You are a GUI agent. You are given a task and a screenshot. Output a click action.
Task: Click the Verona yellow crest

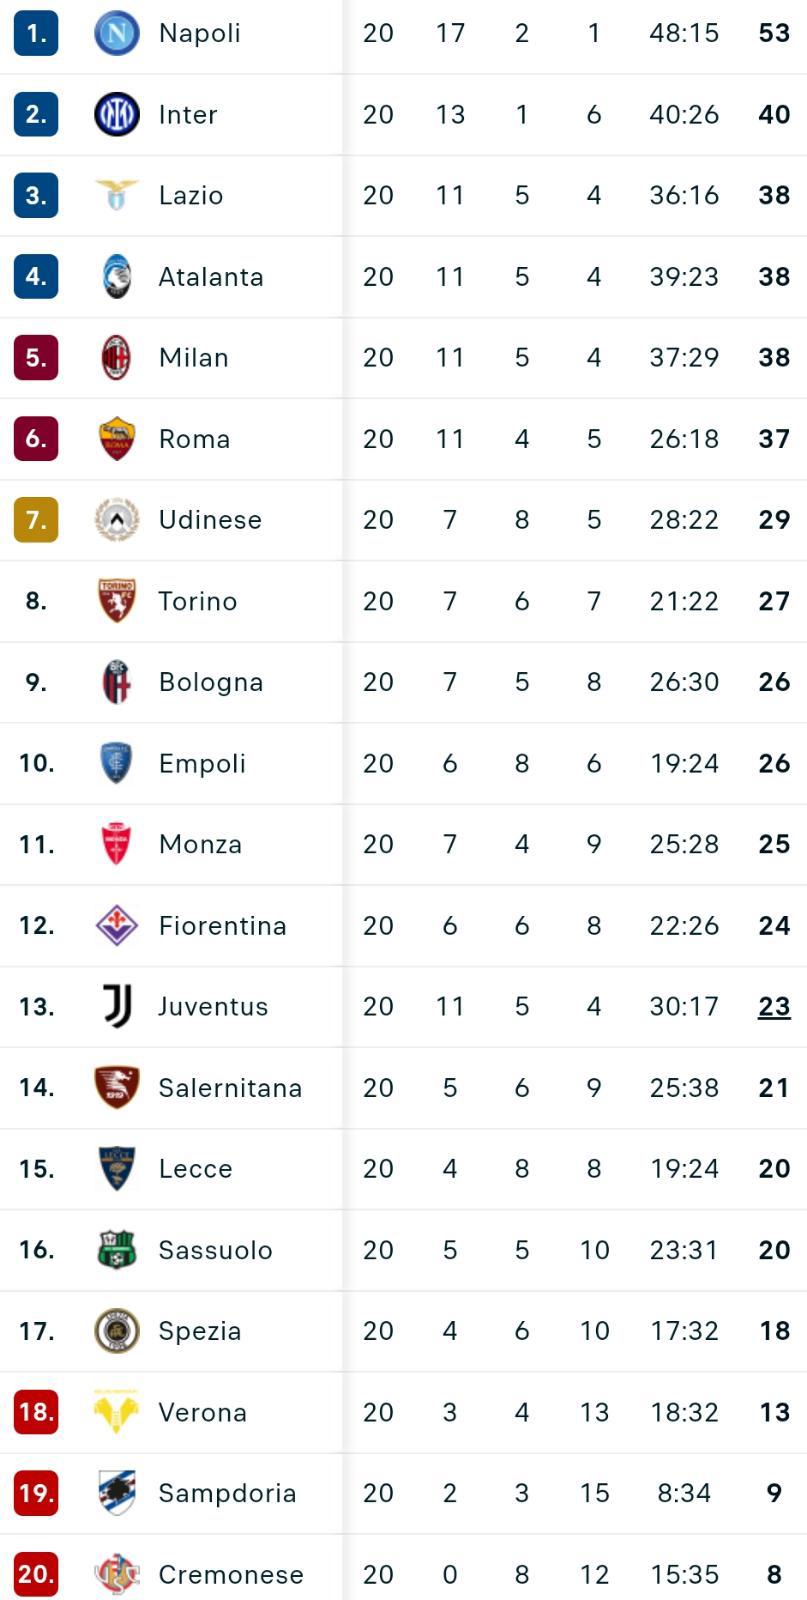[116, 1412]
